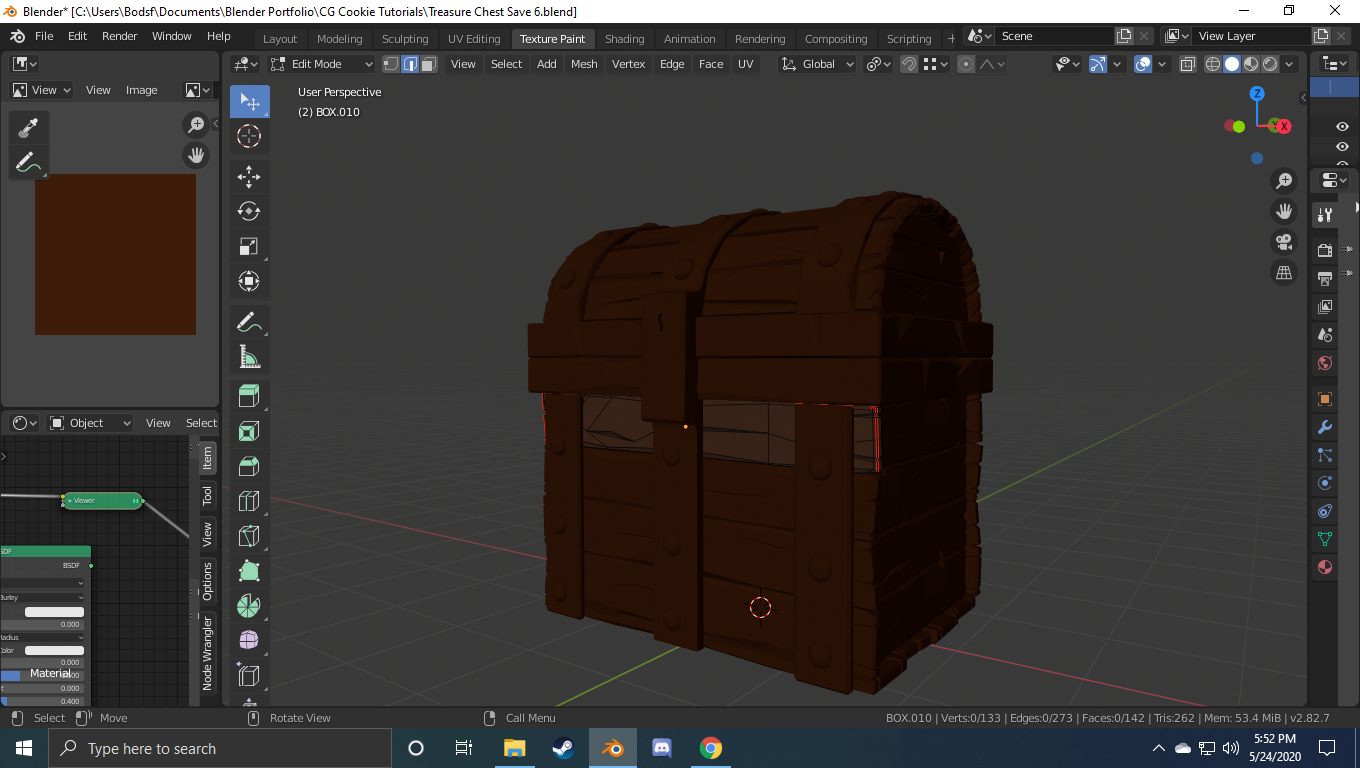Select the Move tool in the viewport toolbar
The image size is (1360, 768).
point(249,177)
